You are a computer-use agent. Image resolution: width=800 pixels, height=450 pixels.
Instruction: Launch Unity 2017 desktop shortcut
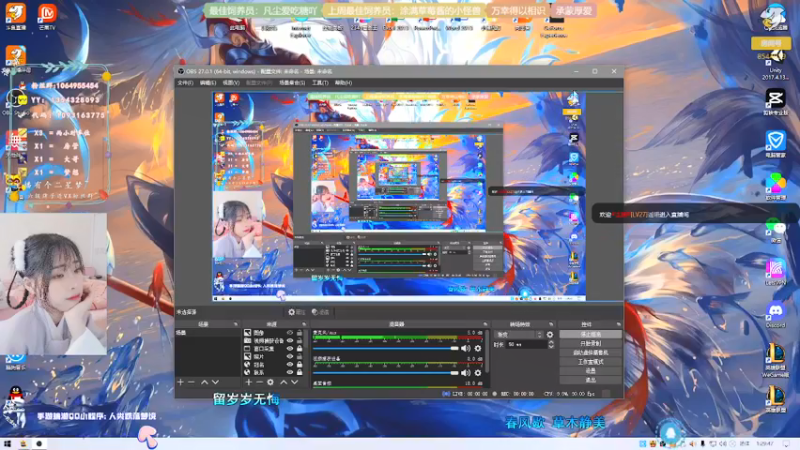click(776, 65)
